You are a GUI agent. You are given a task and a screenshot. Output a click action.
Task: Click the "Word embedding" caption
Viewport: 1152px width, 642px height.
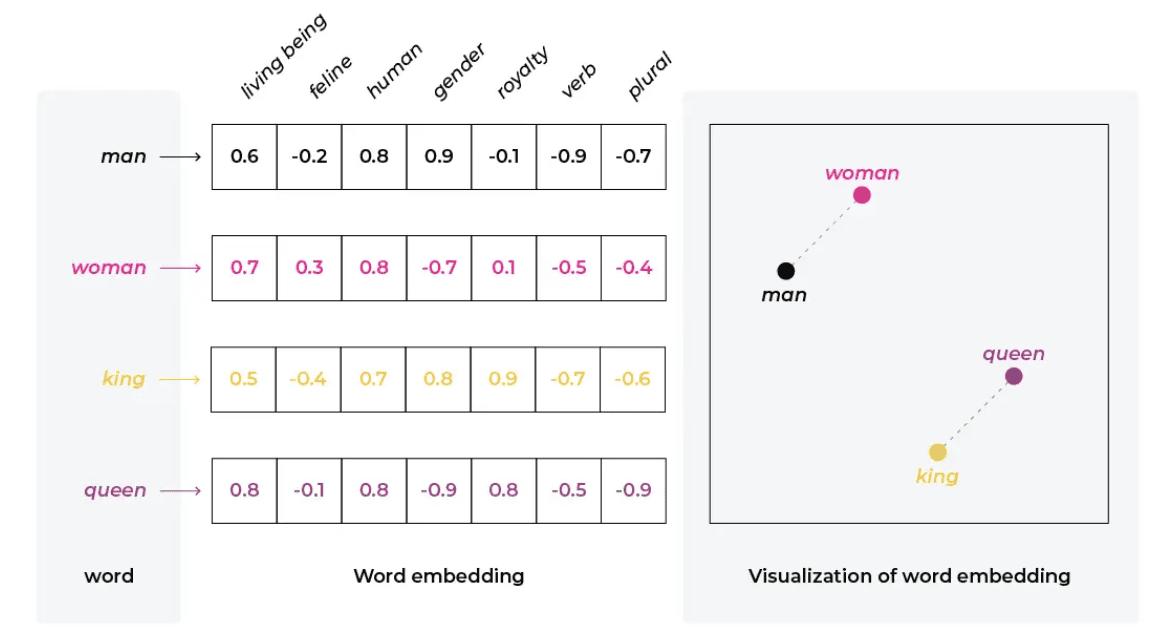pyautogui.click(x=438, y=576)
